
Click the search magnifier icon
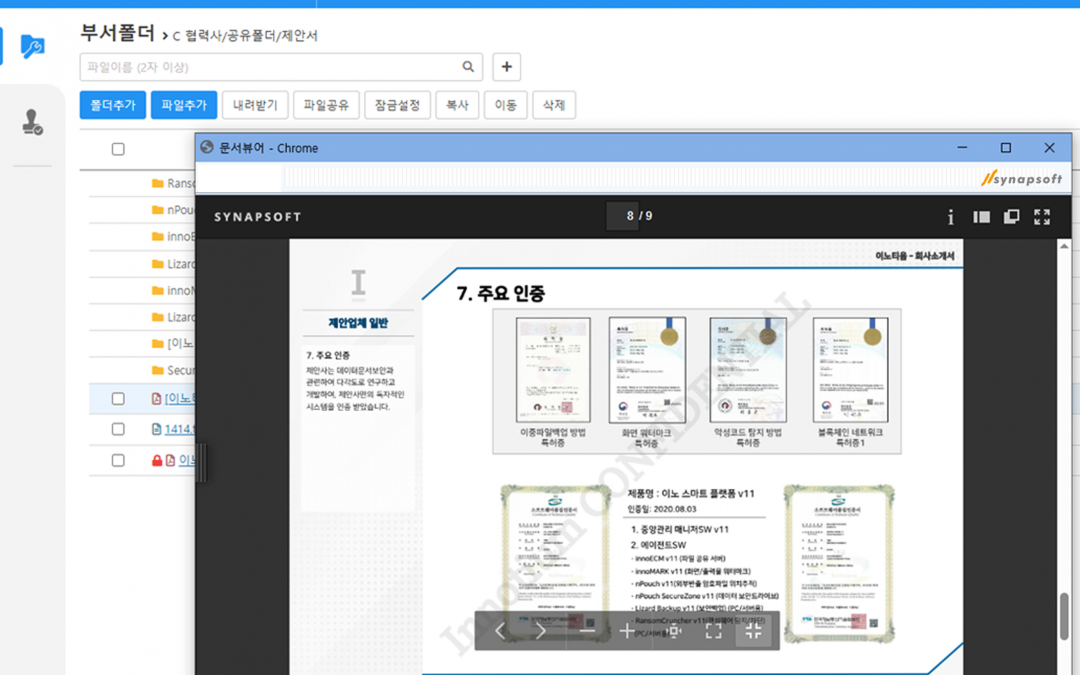pos(468,67)
